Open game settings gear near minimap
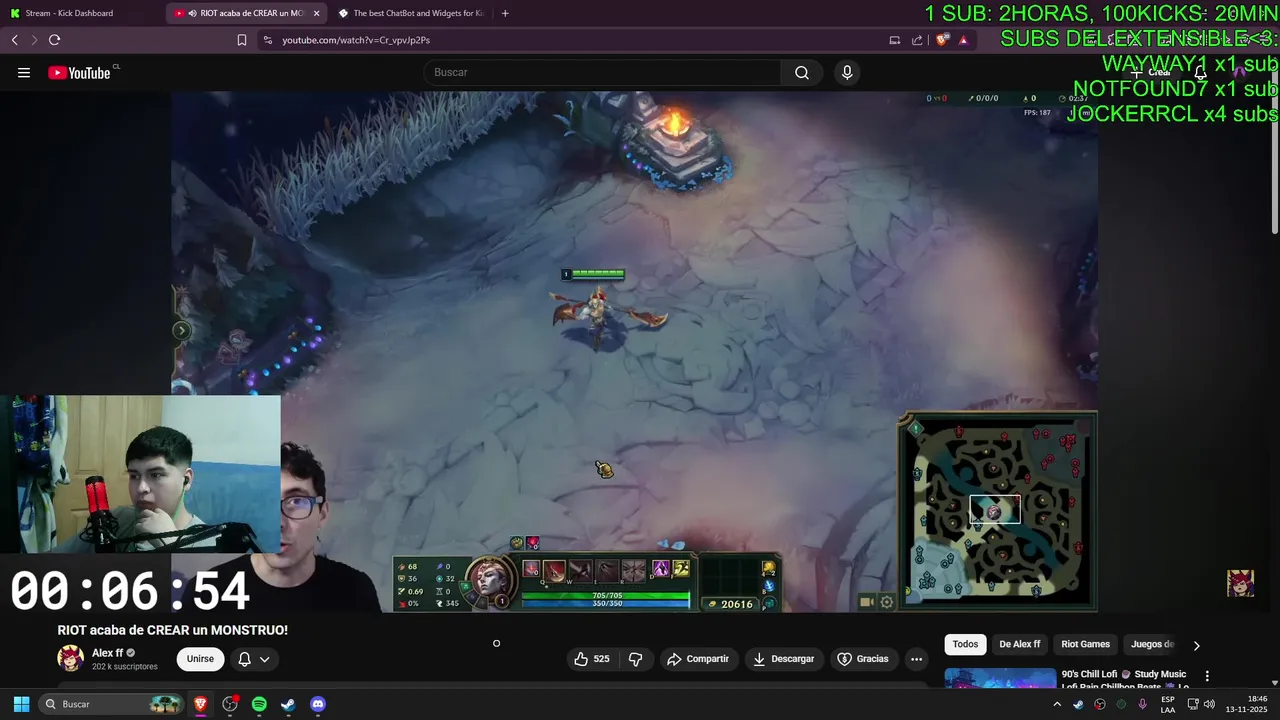 point(886,602)
